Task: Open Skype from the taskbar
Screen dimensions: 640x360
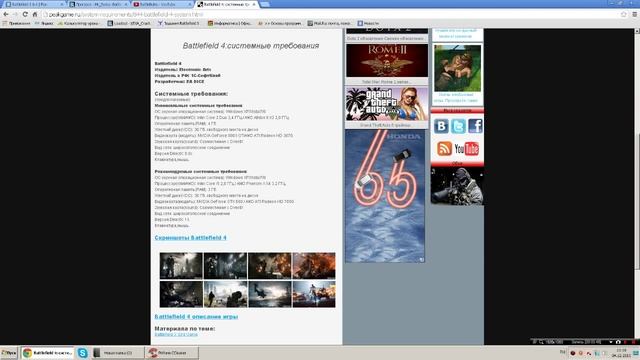Action: 82,353
